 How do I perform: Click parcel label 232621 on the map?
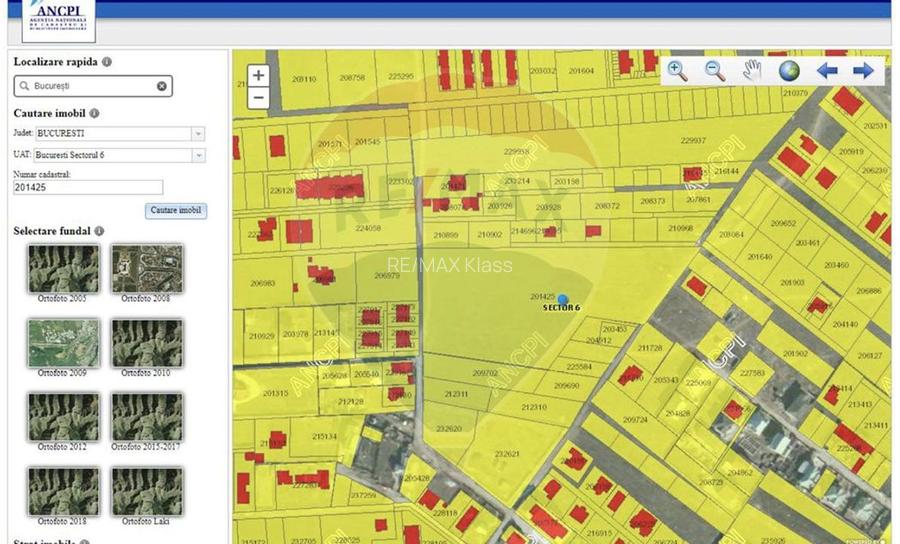(x=507, y=454)
